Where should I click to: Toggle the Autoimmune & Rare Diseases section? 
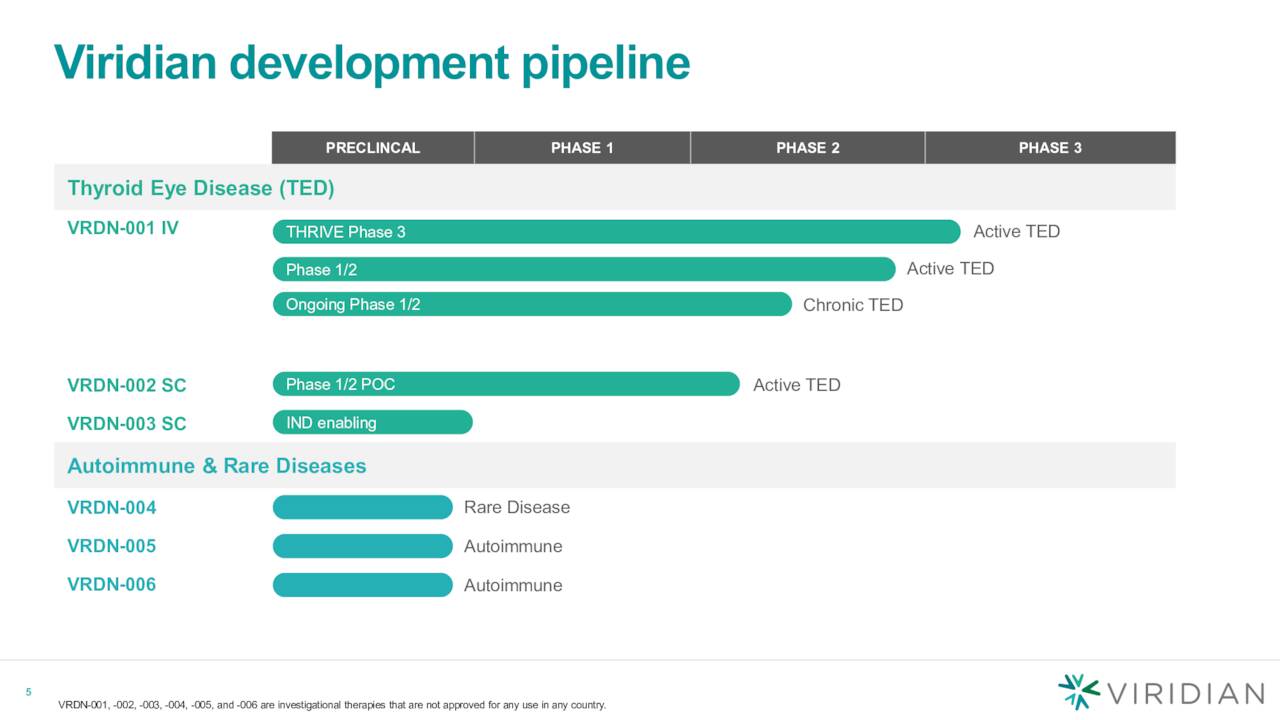(216, 465)
